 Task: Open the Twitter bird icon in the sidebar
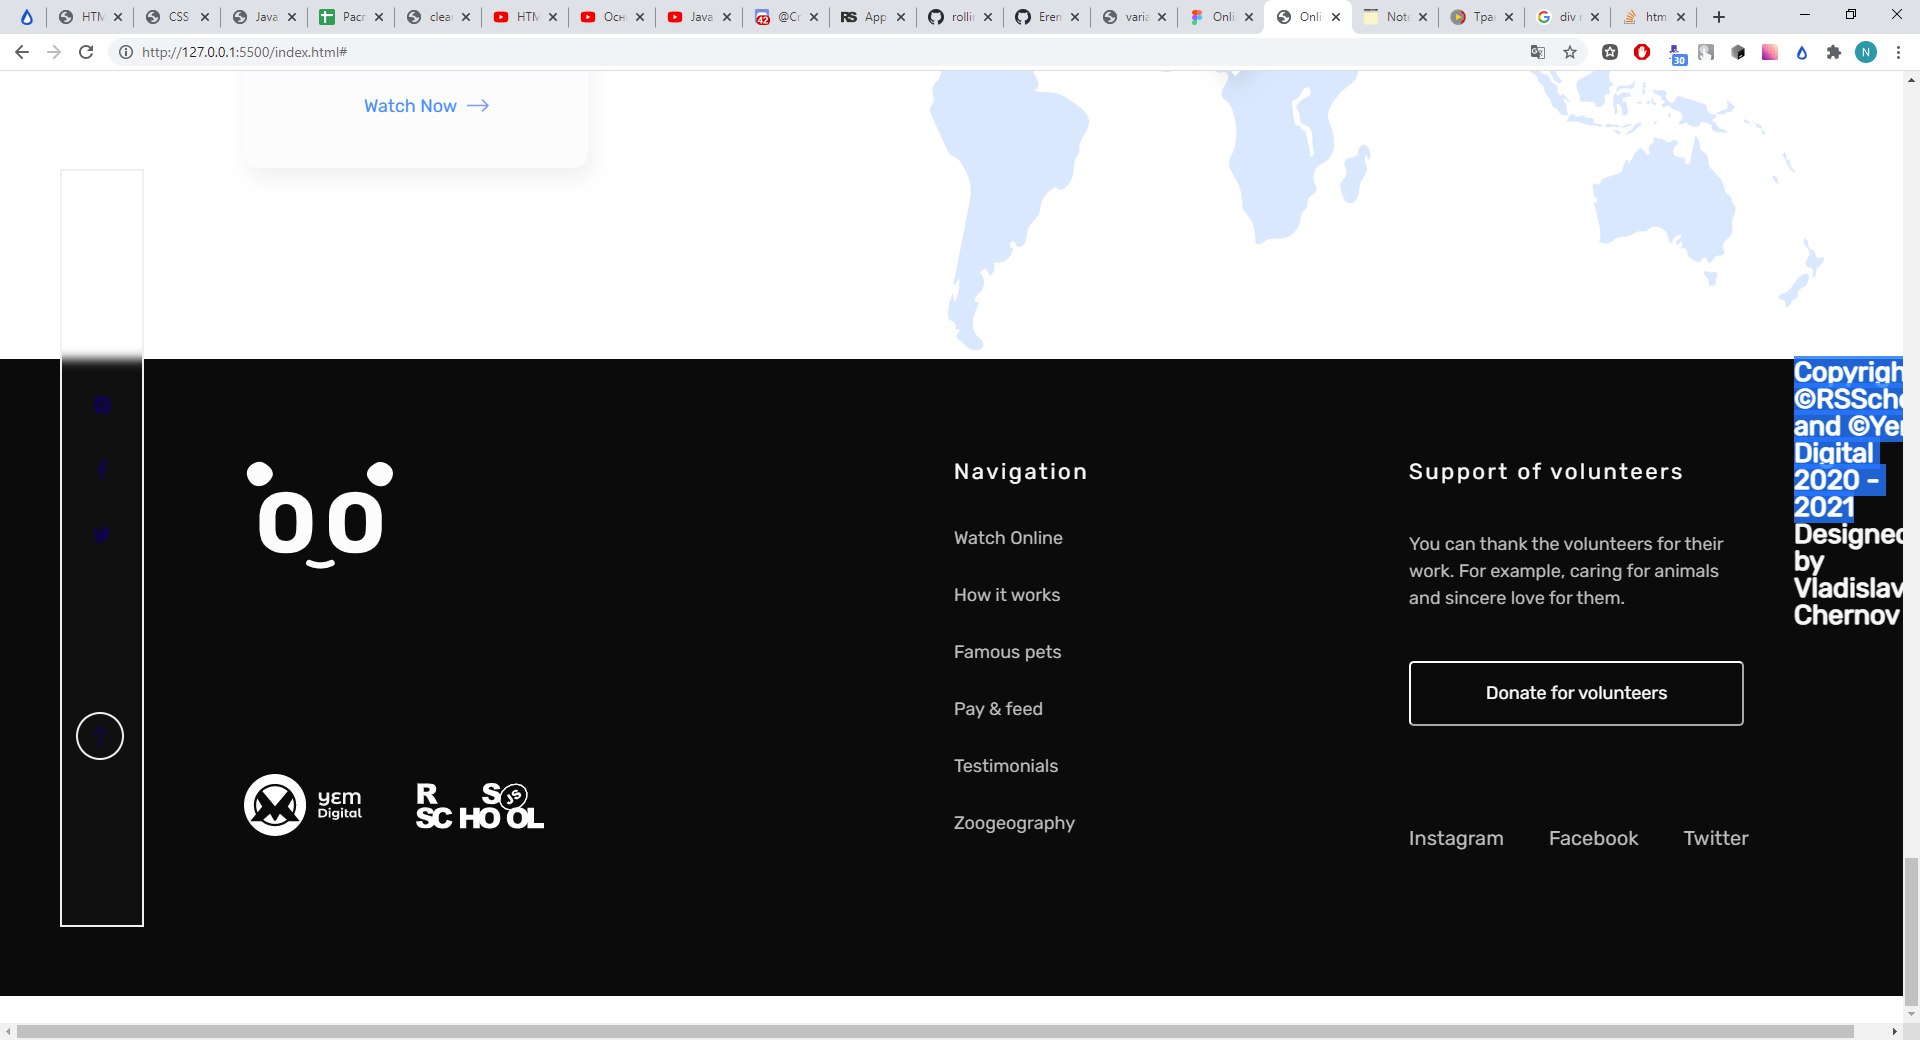[x=101, y=535]
